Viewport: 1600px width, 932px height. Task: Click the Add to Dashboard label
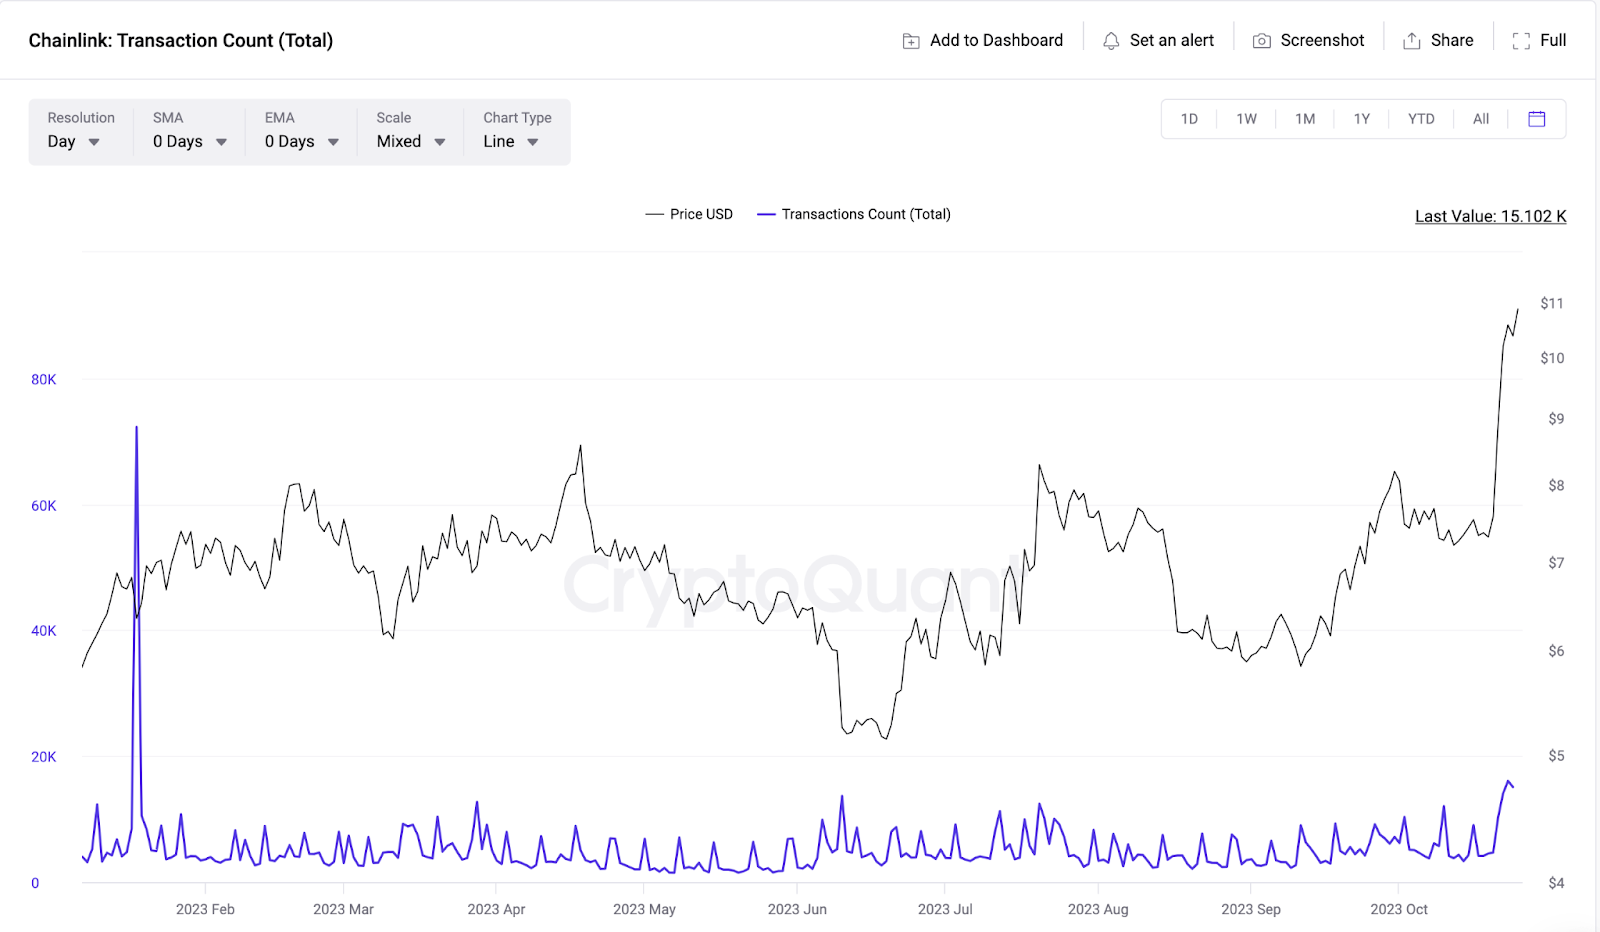tap(996, 40)
